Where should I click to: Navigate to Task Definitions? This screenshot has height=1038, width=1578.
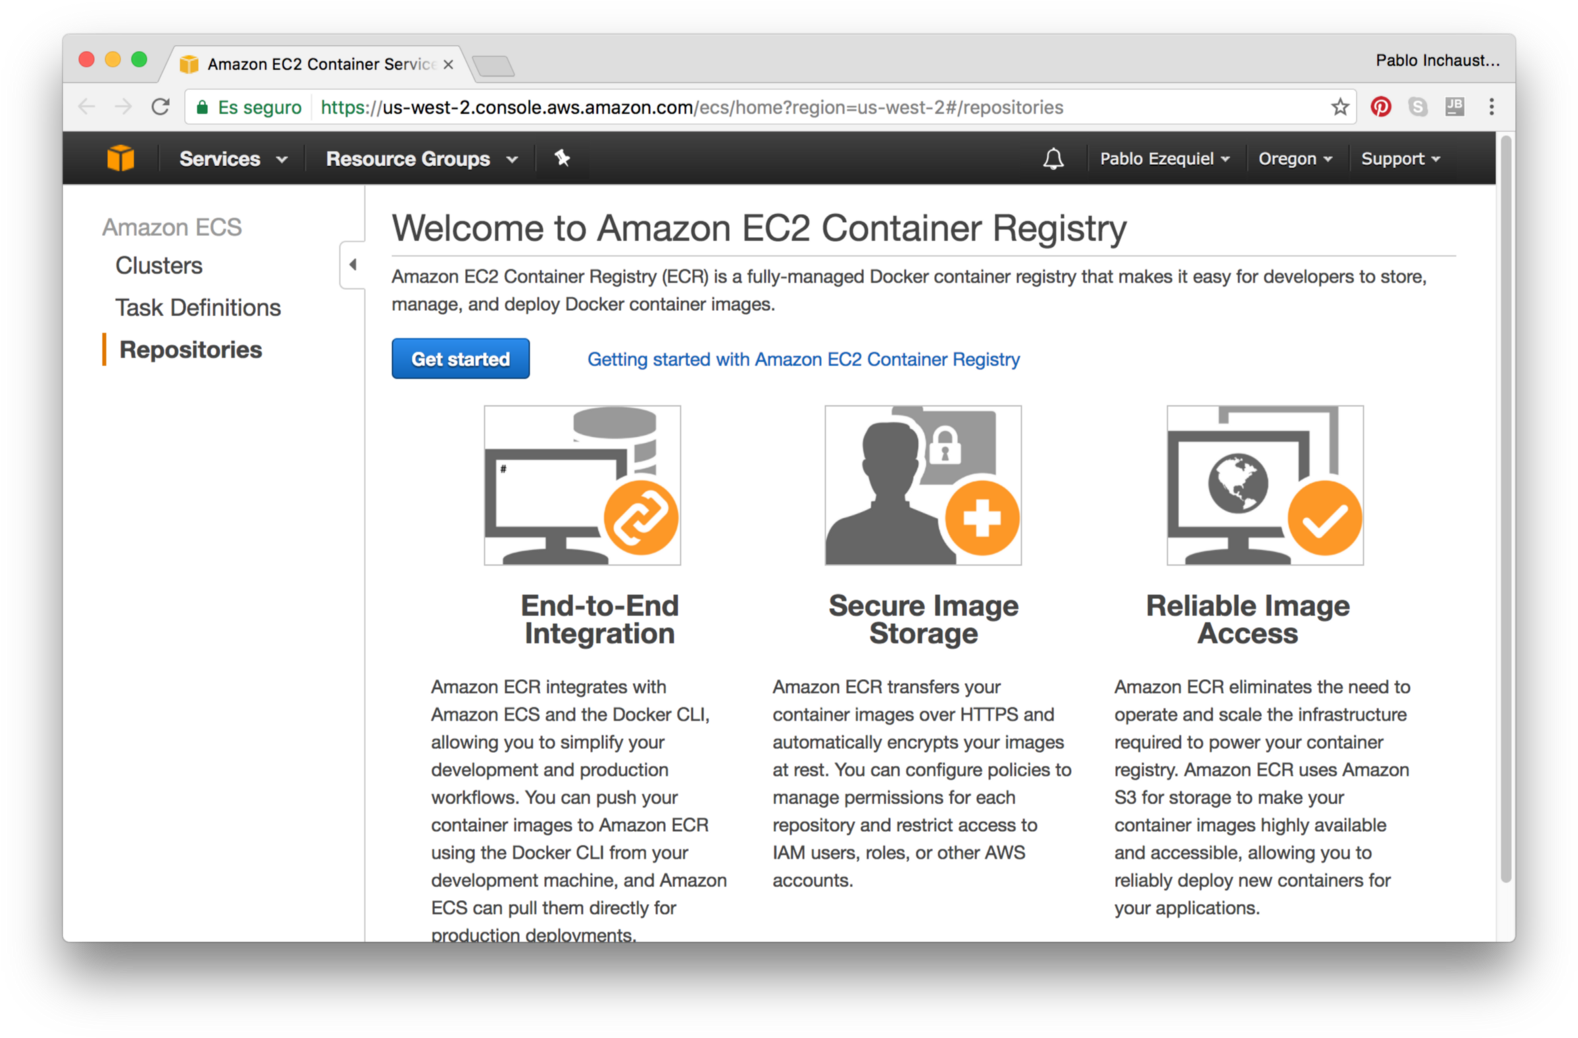coord(198,307)
